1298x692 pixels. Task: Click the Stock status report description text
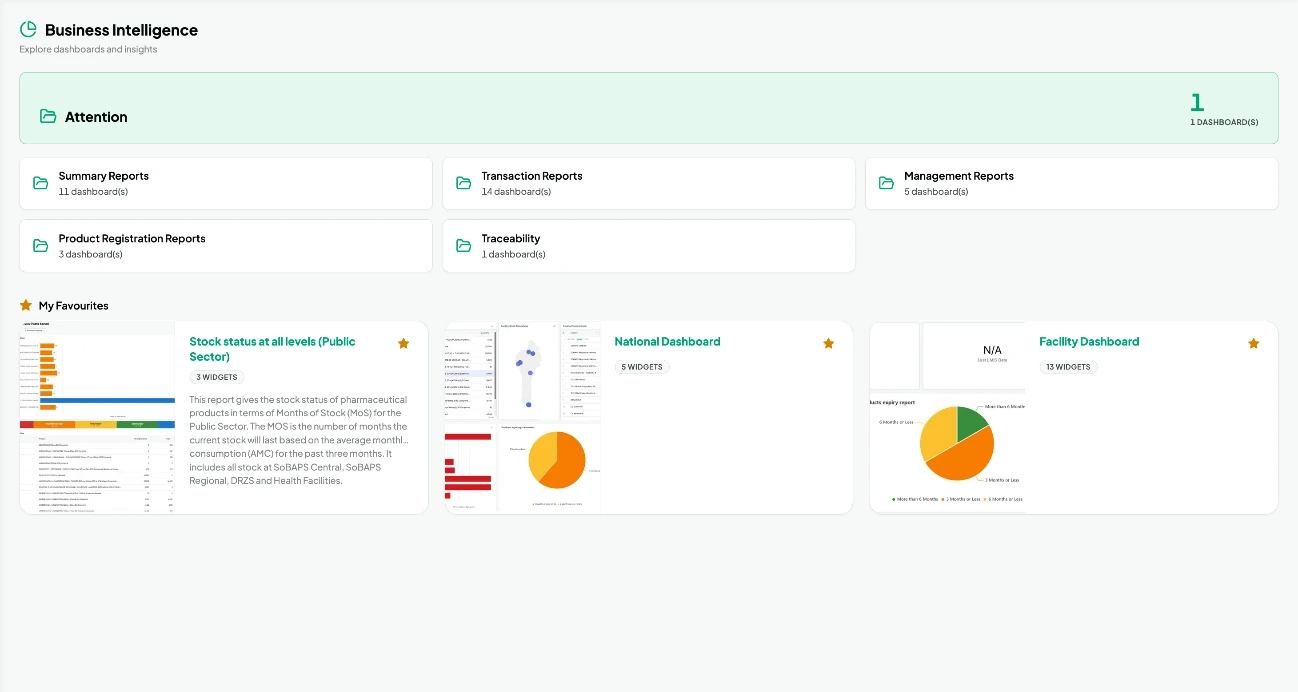coord(299,440)
